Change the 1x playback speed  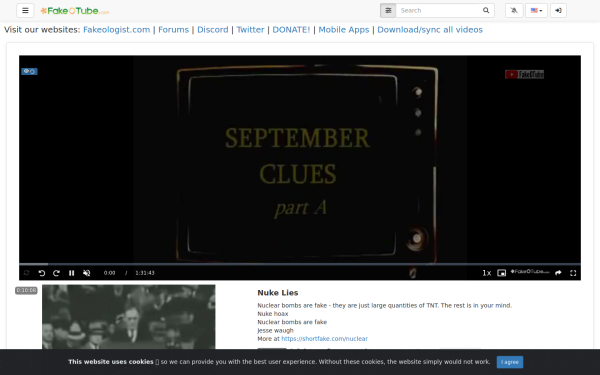pyautogui.click(x=486, y=273)
